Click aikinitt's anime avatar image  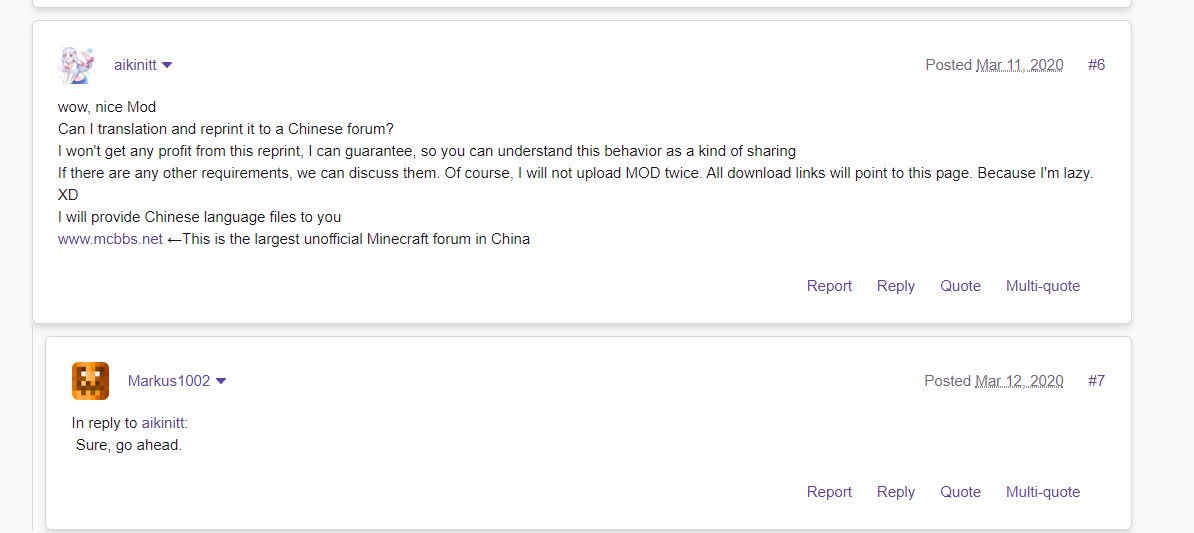click(x=77, y=65)
